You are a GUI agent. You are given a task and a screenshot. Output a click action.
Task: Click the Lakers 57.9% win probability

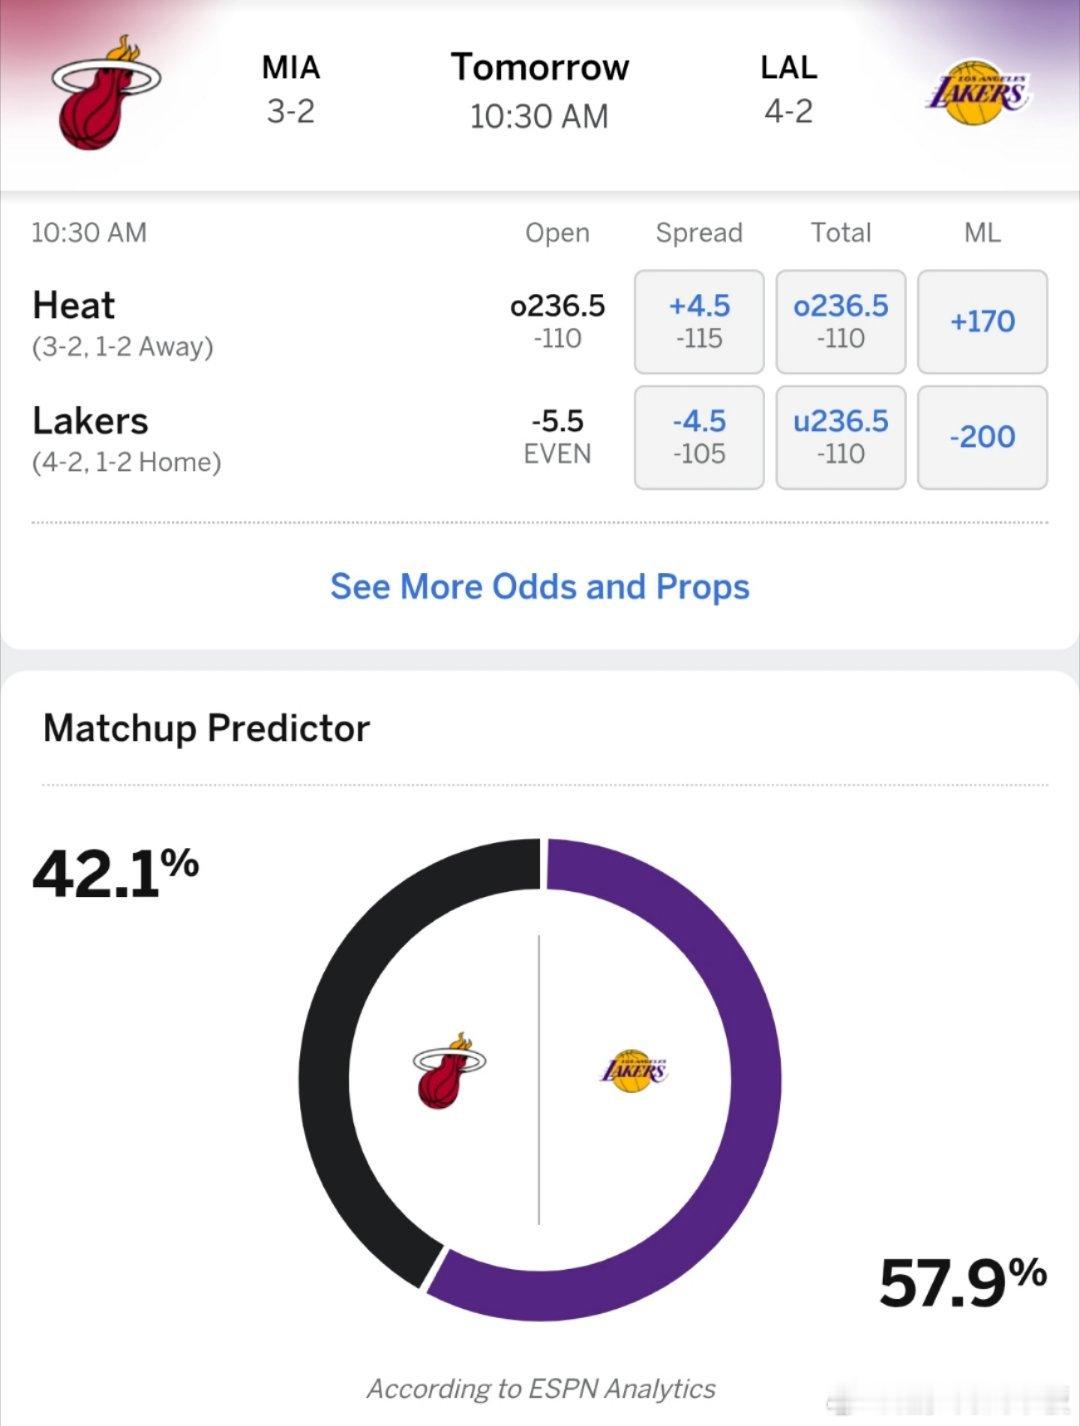[962, 1283]
